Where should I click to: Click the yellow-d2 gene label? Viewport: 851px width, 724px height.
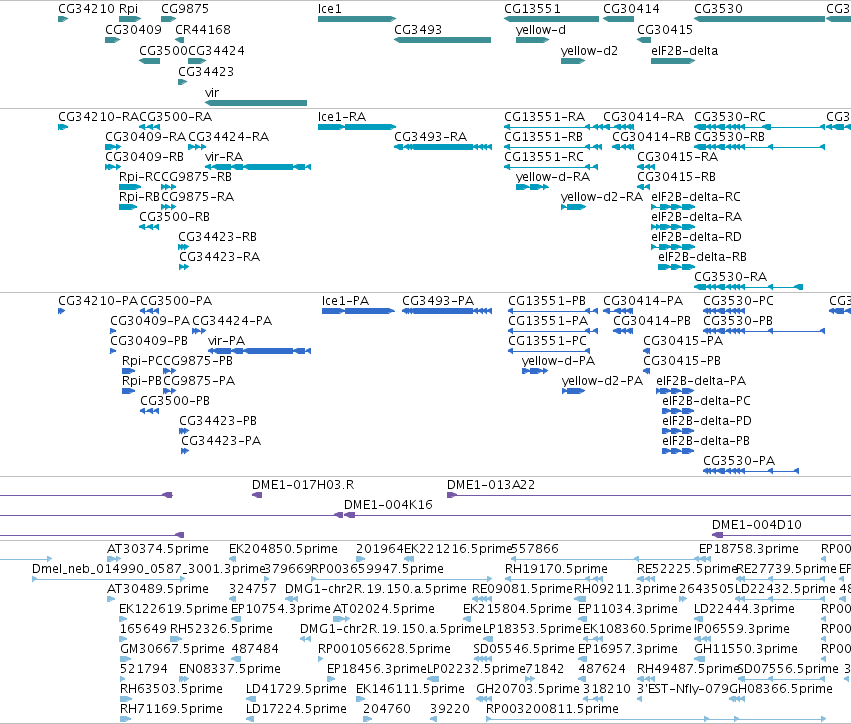pyautogui.click(x=589, y=51)
